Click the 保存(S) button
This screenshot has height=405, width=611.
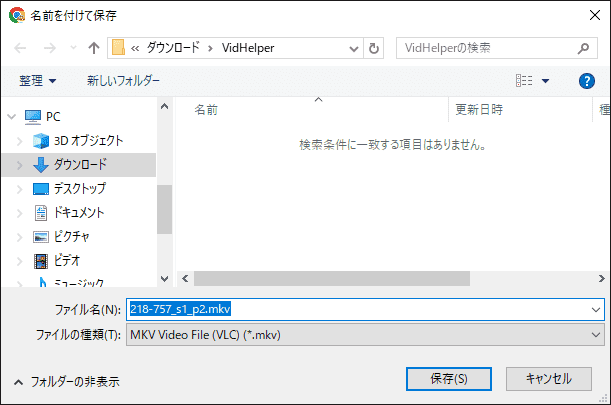click(449, 379)
